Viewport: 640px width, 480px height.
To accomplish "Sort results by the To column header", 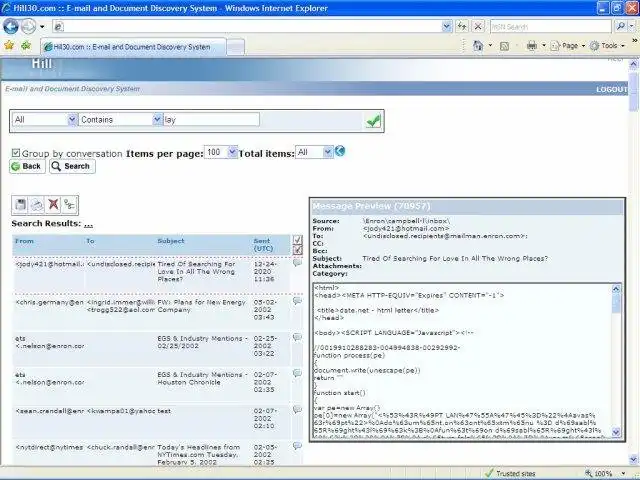I will coord(90,241).
